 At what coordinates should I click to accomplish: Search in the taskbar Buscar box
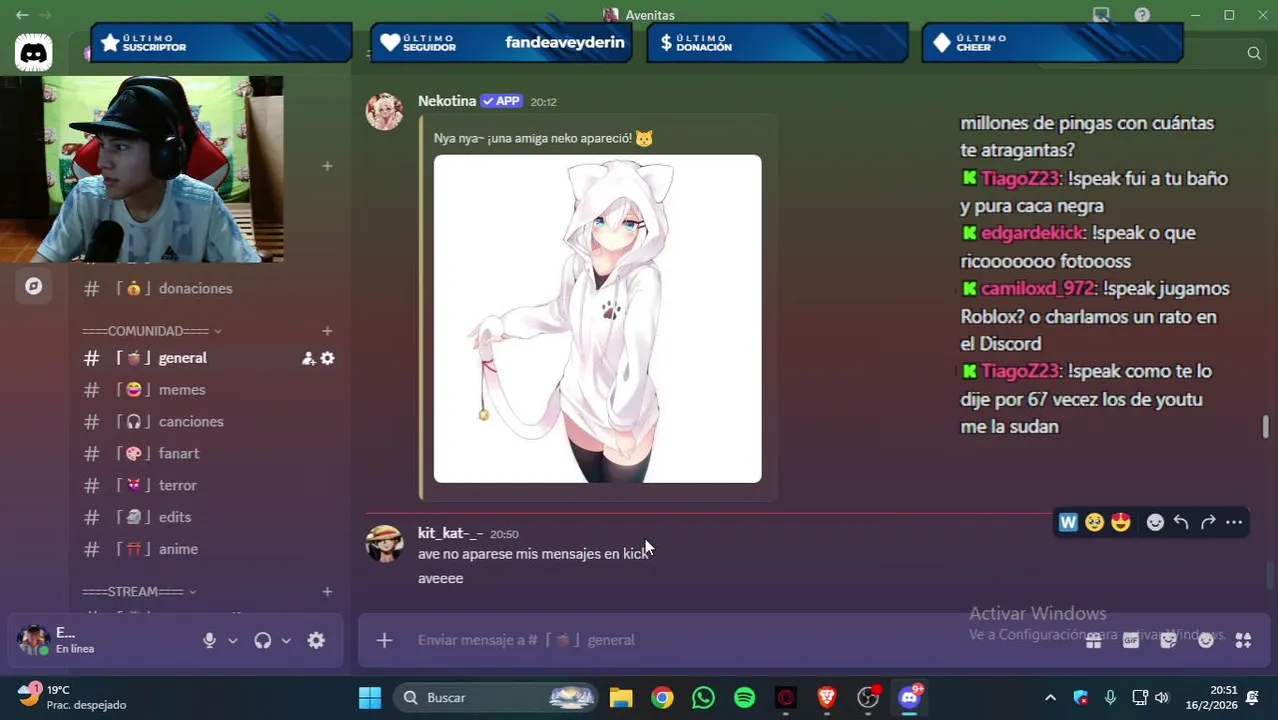tap(495, 698)
